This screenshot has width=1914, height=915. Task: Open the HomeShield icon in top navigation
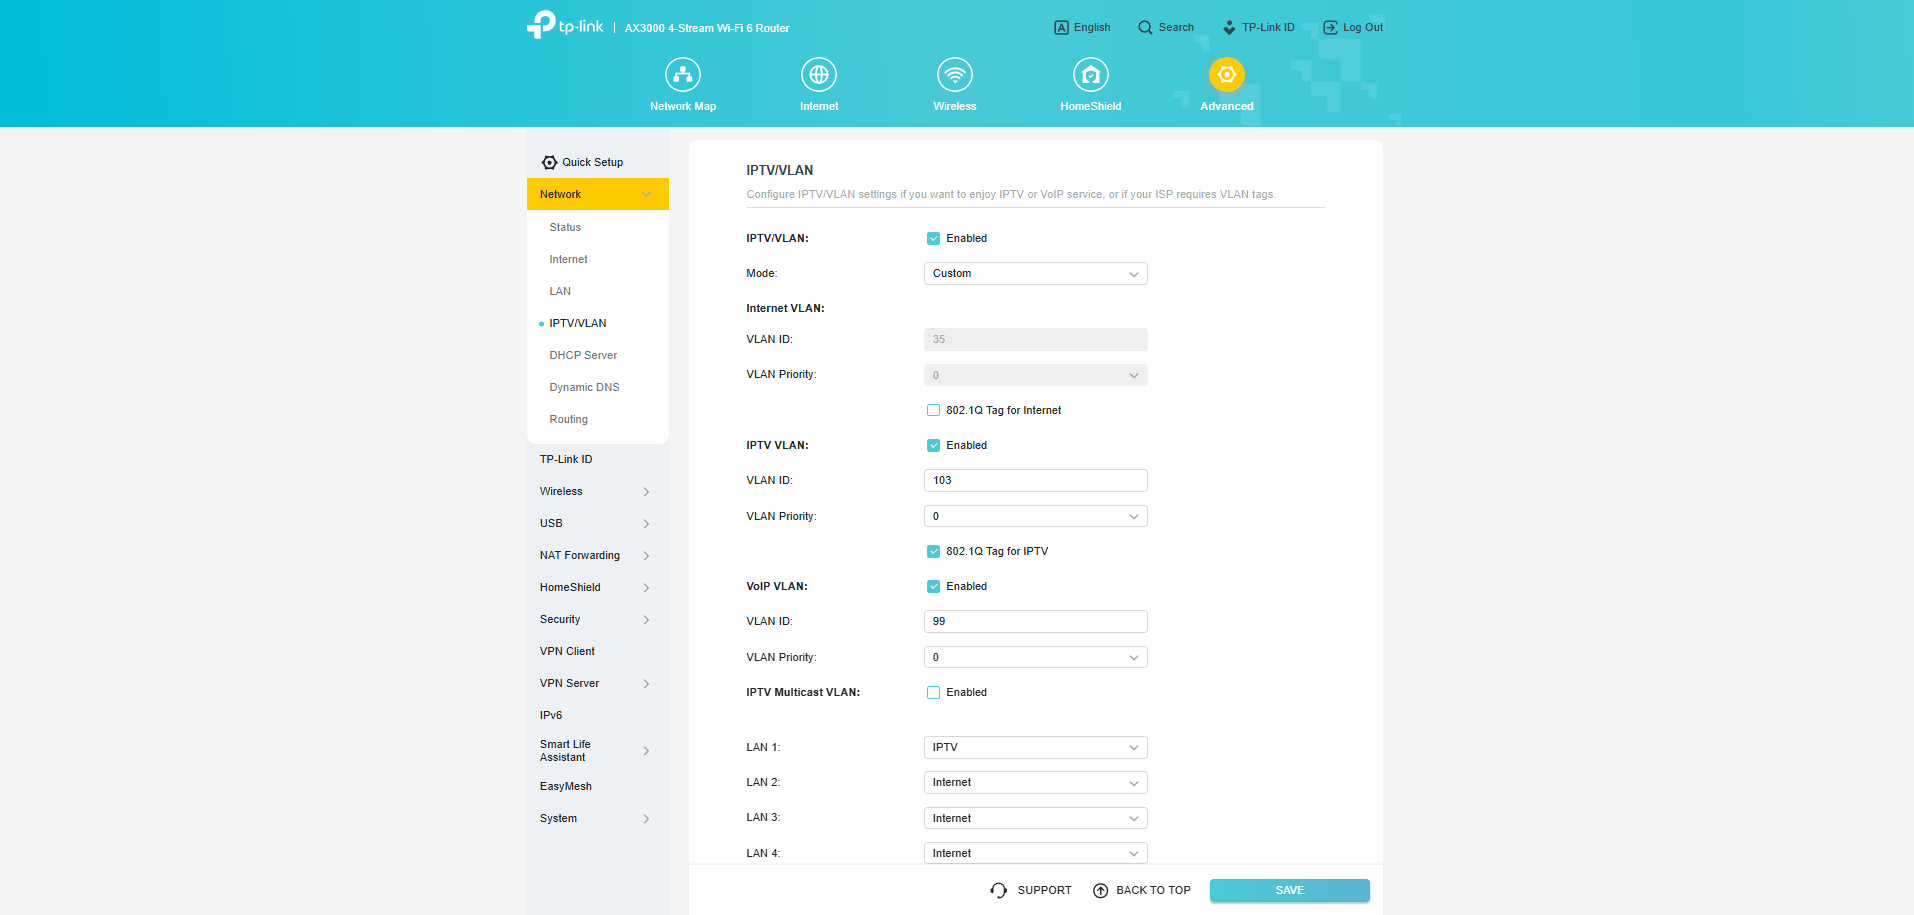click(1091, 75)
